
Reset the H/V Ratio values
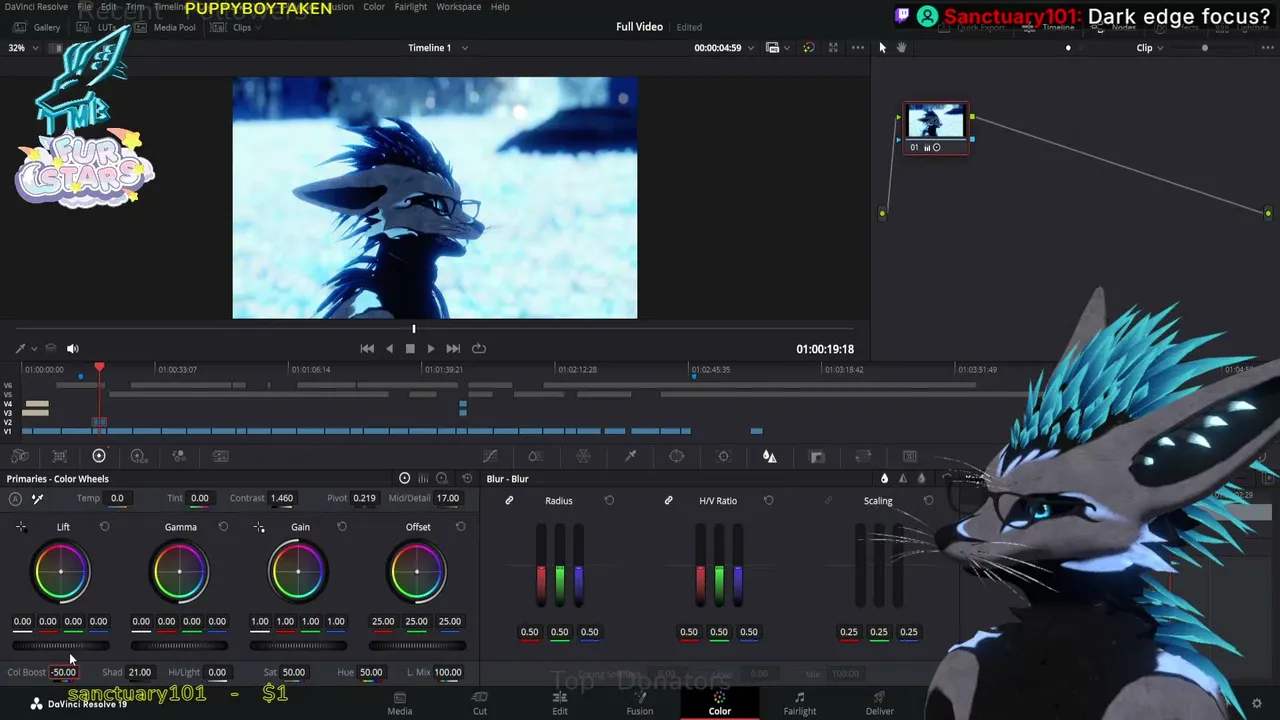pos(768,500)
